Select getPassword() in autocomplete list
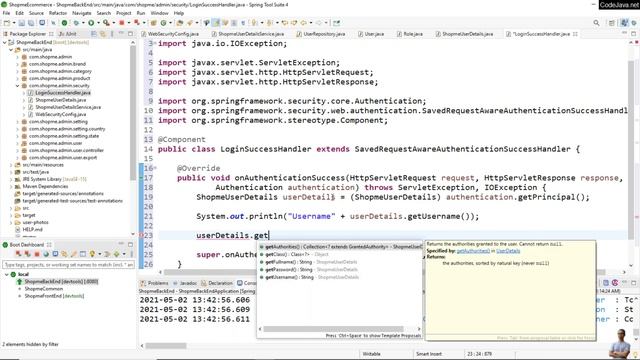 click(x=341, y=269)
